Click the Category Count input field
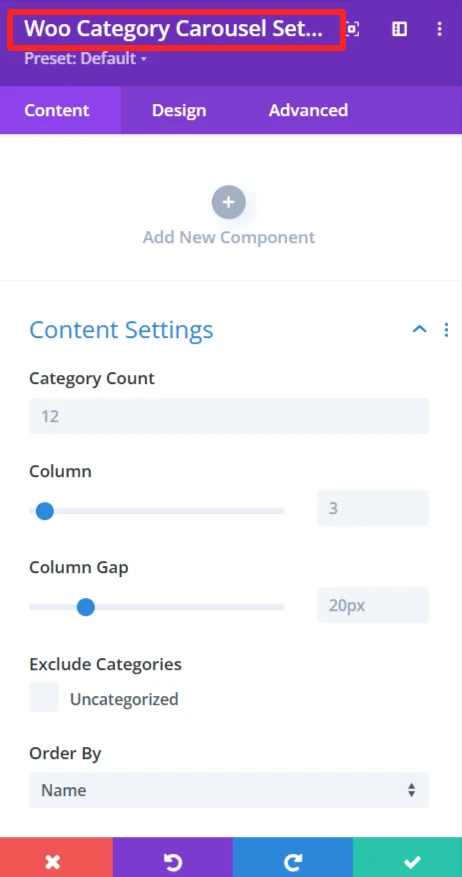 point(229,416)
